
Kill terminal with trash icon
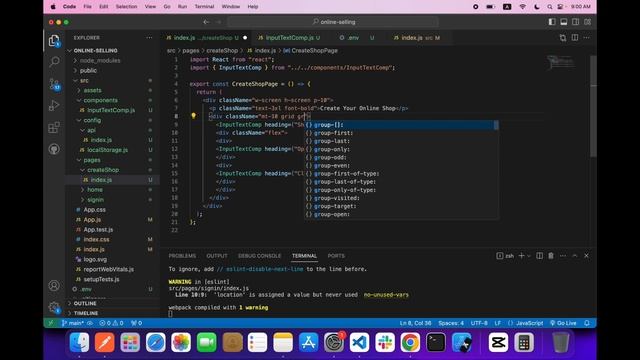coord(551,256)
